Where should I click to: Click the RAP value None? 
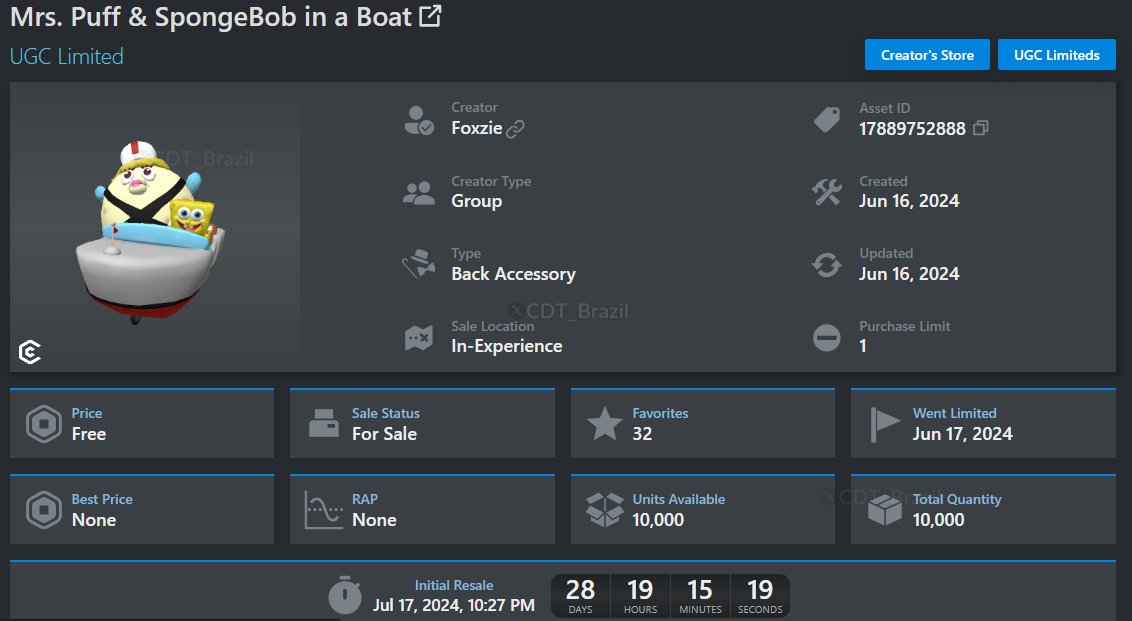click(374, 520)
